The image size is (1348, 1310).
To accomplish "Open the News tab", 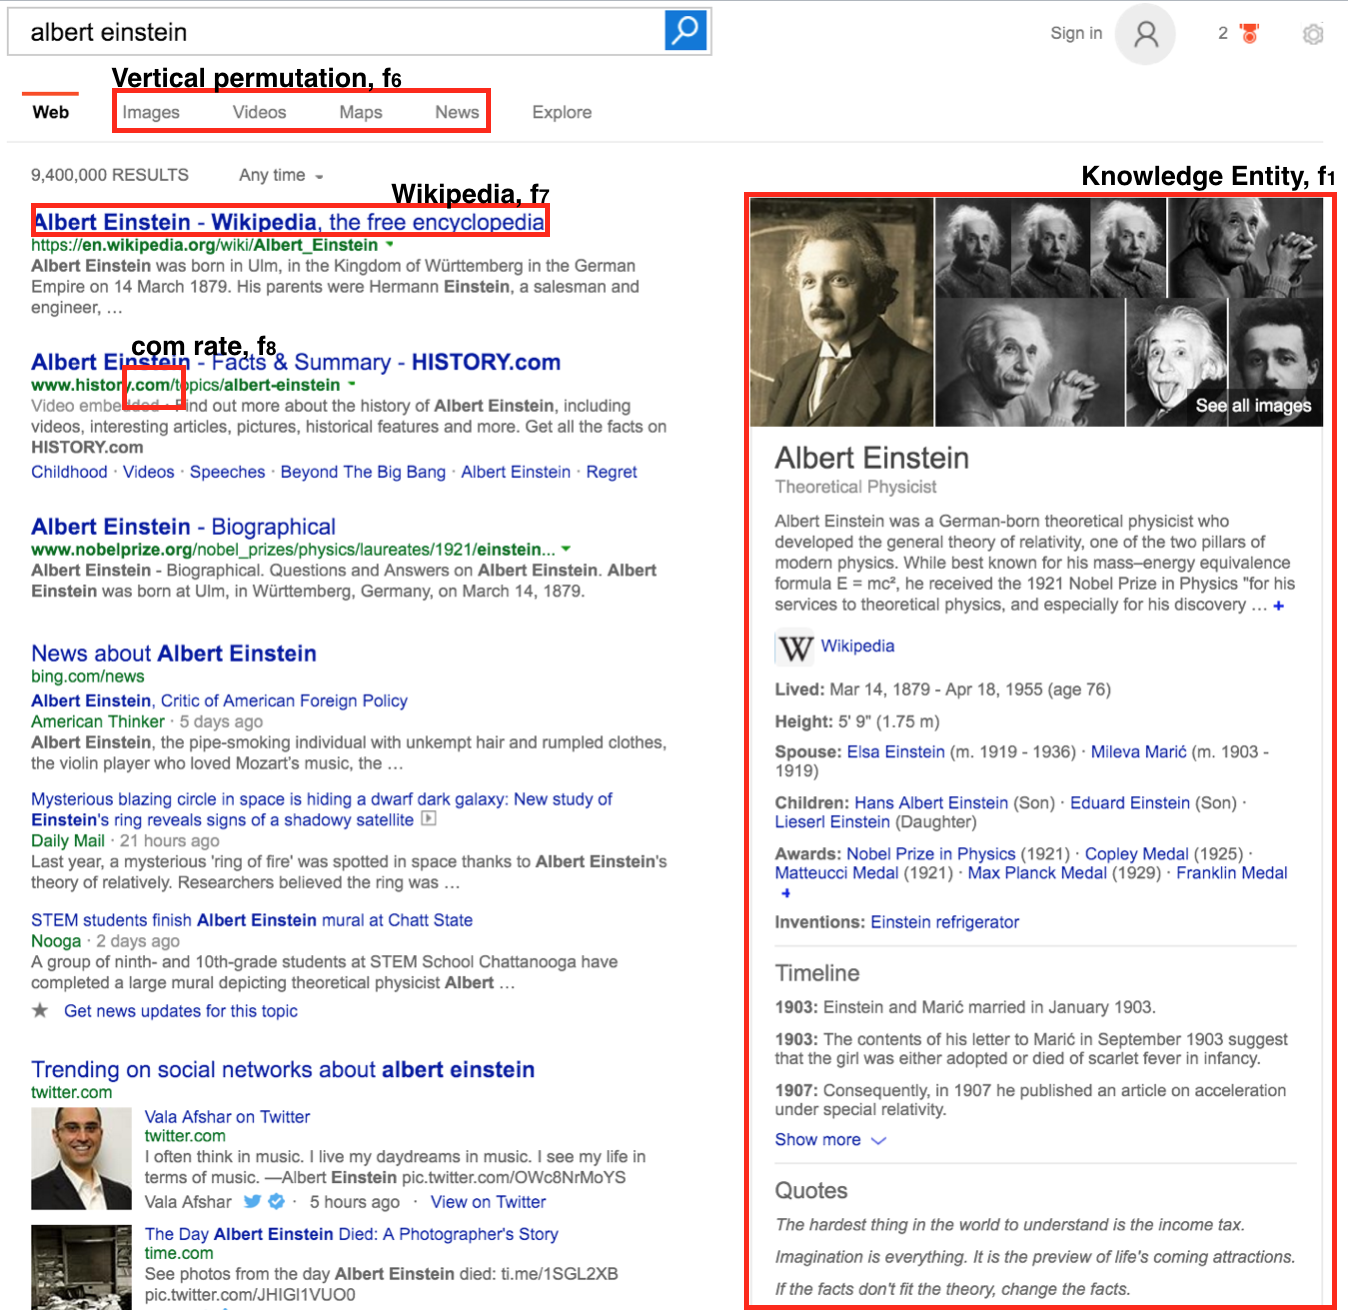I will coord(457,112).
